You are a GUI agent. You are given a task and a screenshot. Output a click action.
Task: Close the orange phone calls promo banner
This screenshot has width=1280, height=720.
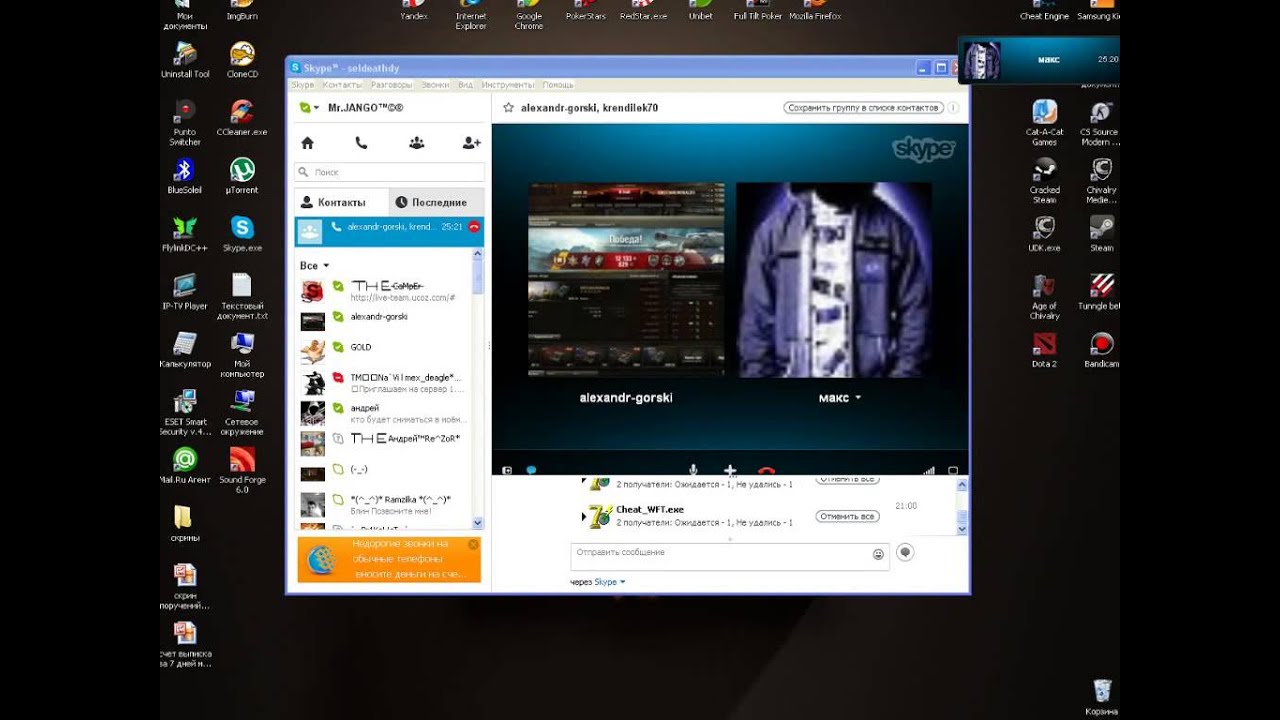tap(473, 545)
